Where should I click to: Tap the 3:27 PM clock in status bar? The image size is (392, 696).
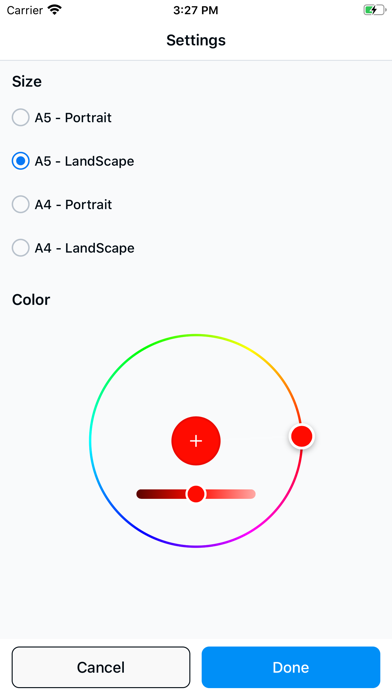click(x=196, y=10)
